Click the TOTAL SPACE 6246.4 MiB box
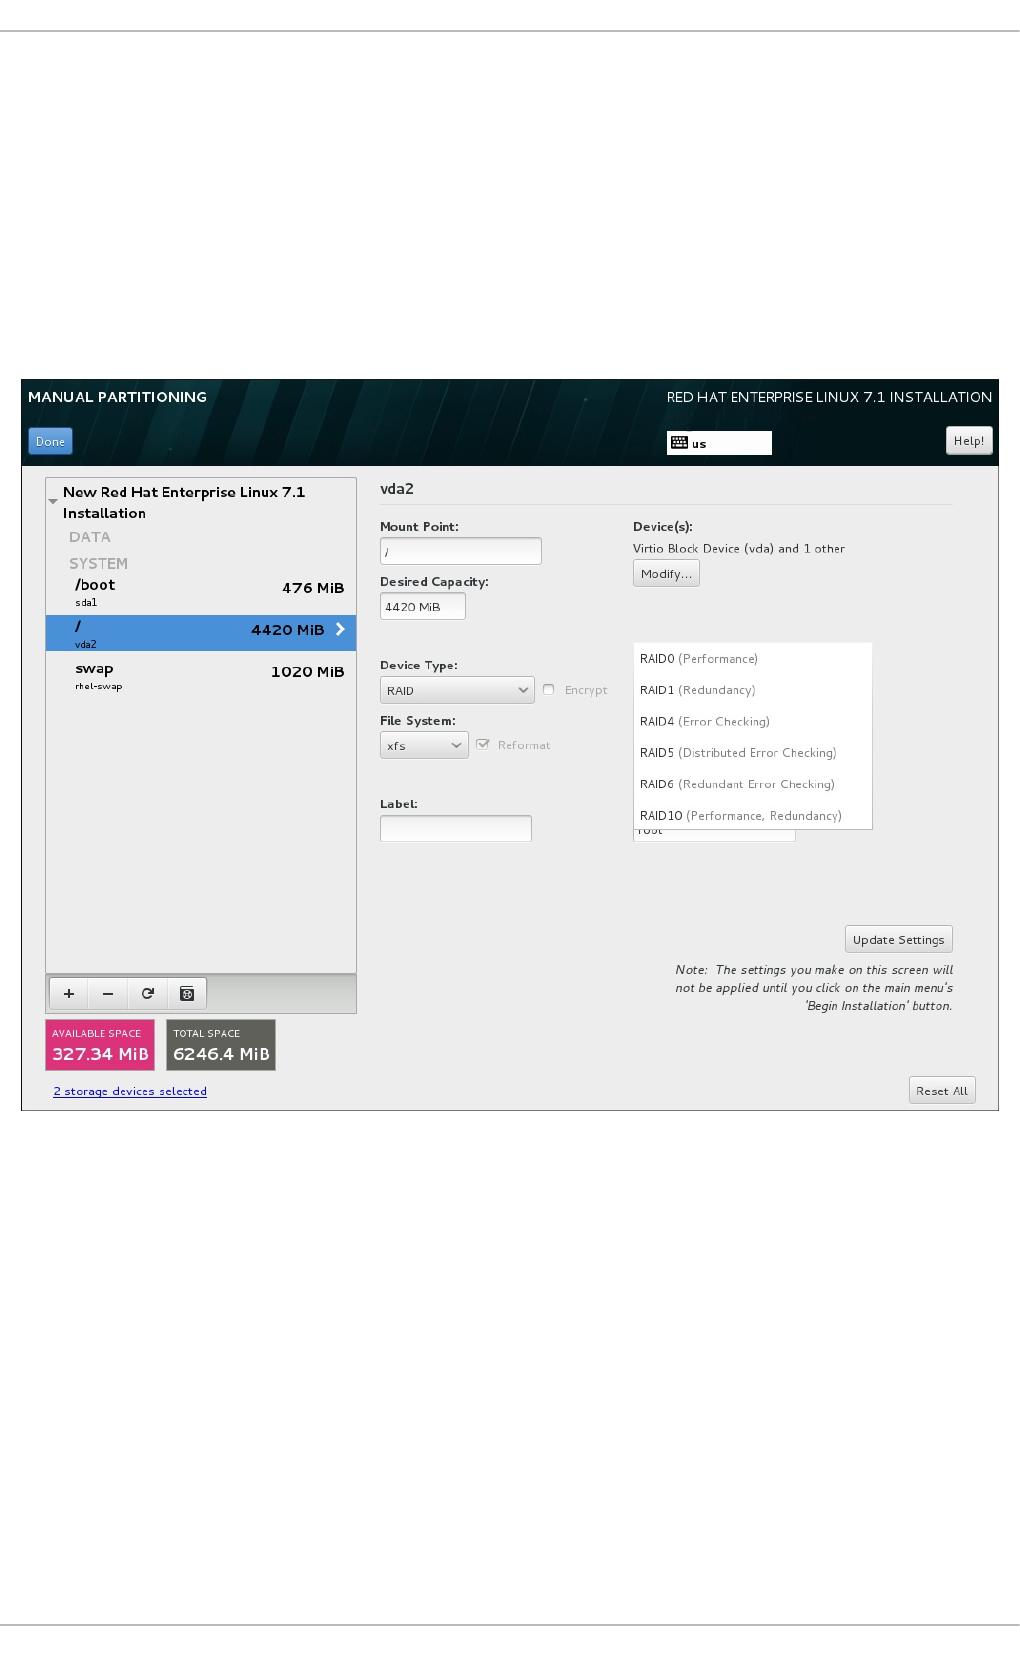Viewport: 1020px width, 1656px height. pyautogui.click(x=221, y=1045)
